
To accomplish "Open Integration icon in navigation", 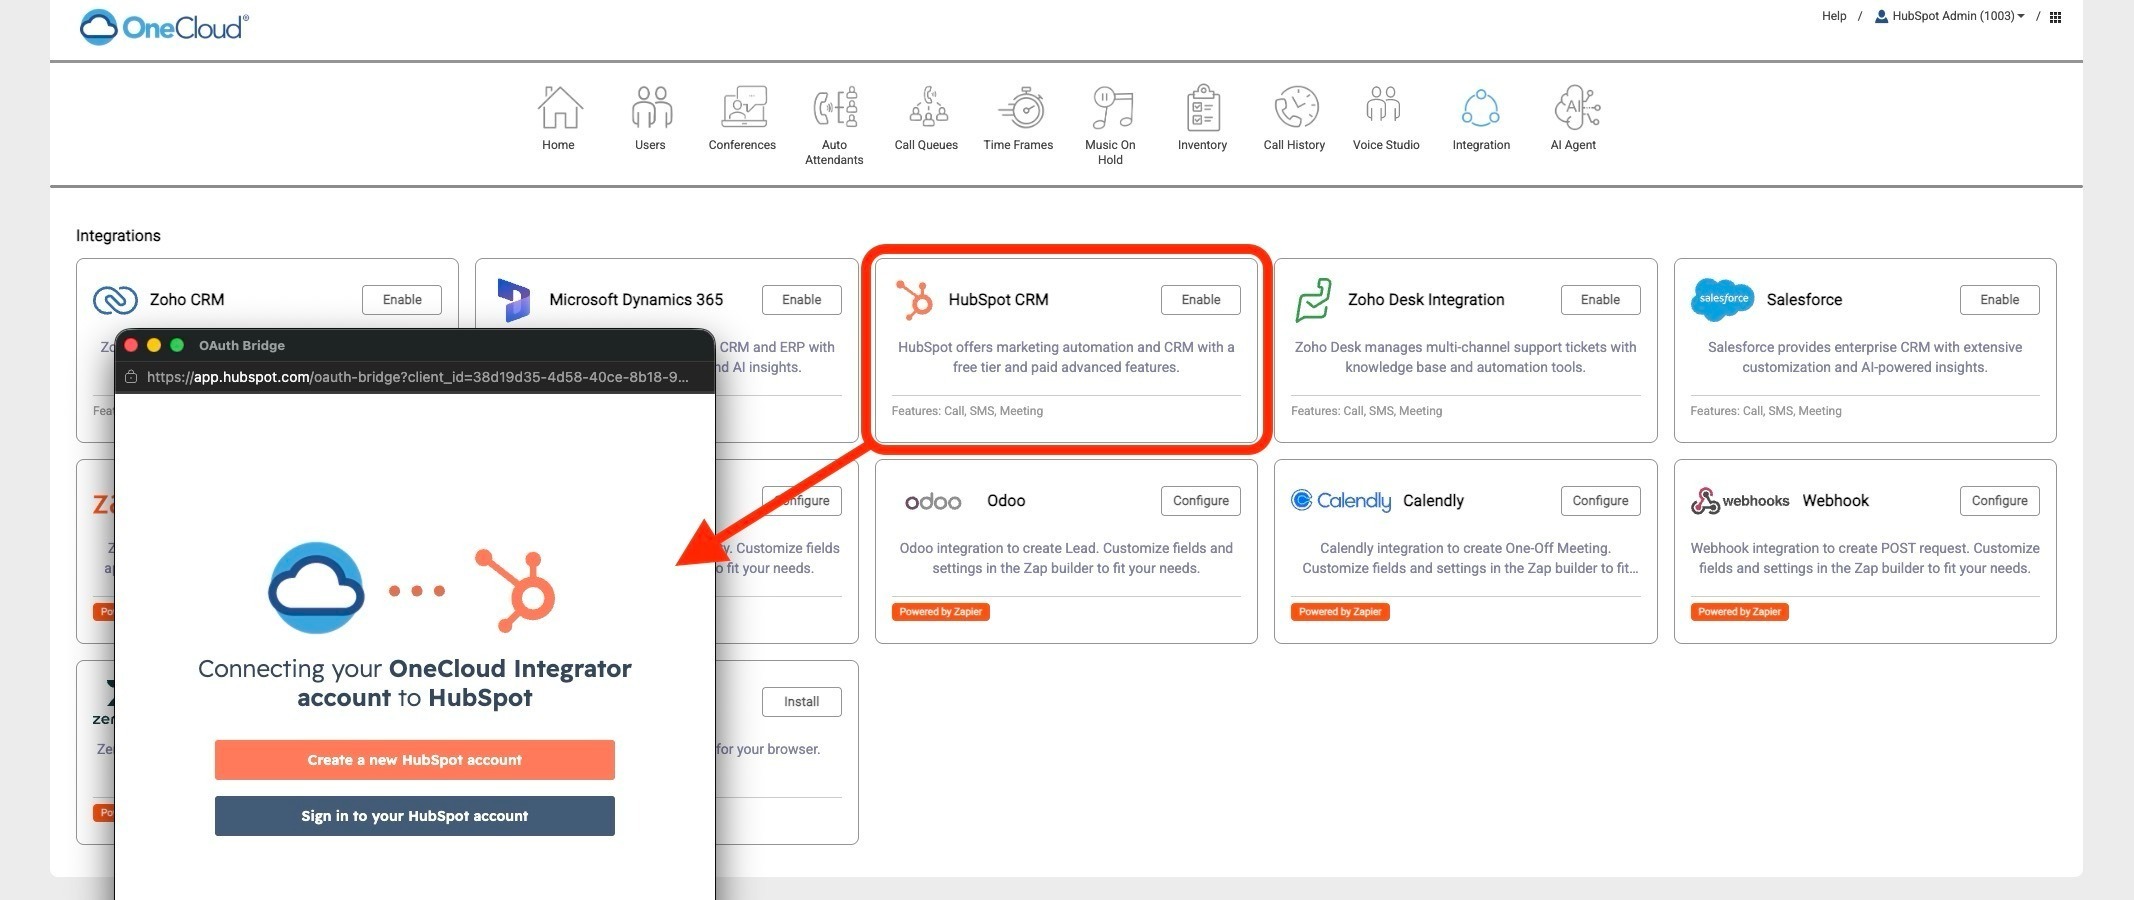I will pyautogui.click(x=1480, y=108).
